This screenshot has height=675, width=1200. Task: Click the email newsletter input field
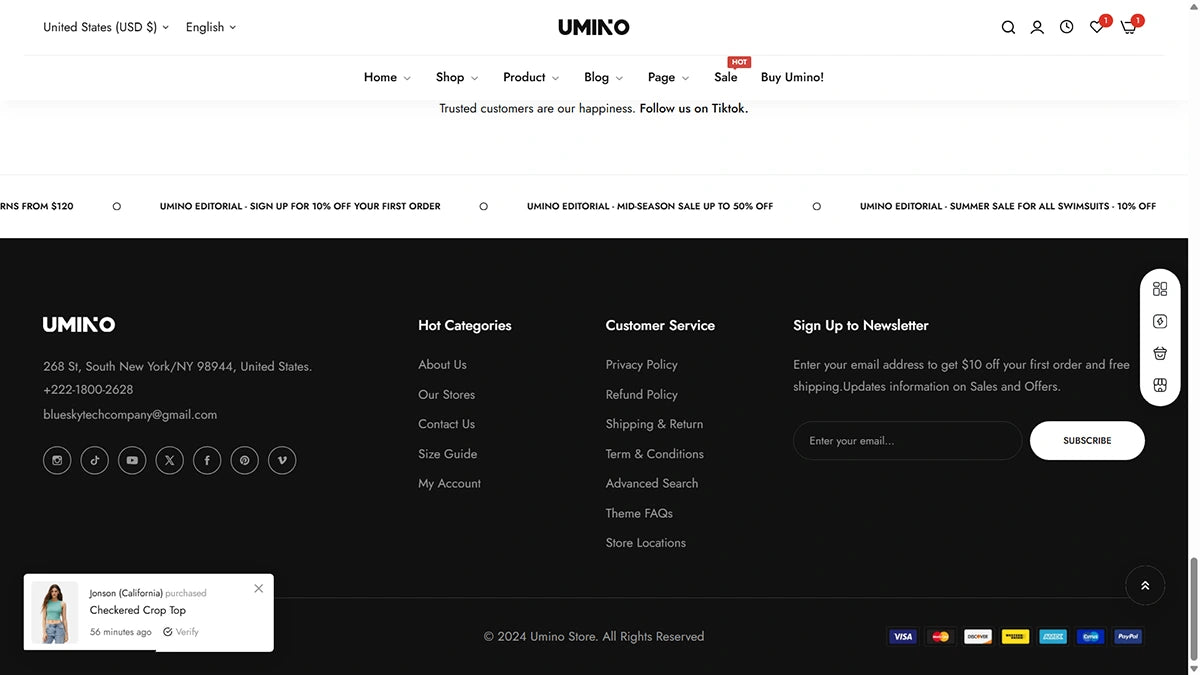point(905,440)
